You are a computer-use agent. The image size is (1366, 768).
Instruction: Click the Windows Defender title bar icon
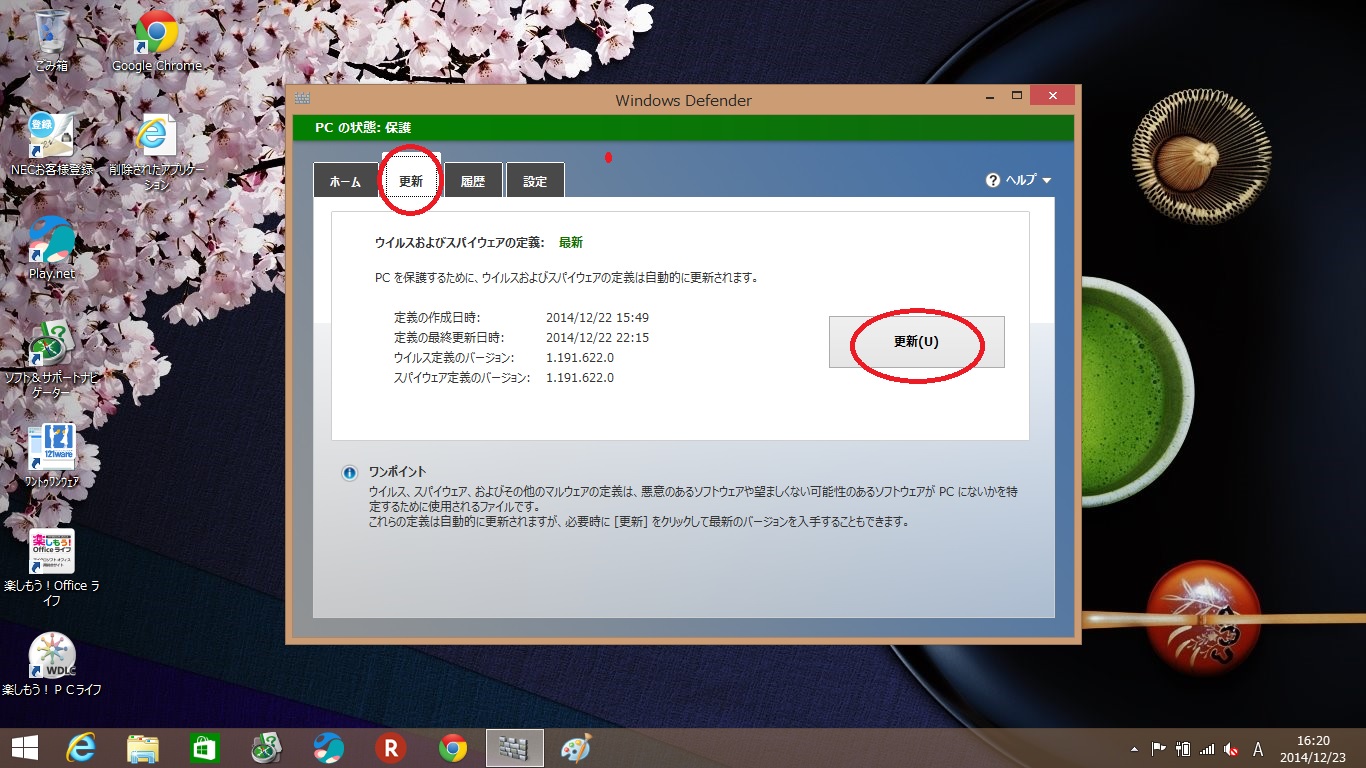click(x=302, y=98)
